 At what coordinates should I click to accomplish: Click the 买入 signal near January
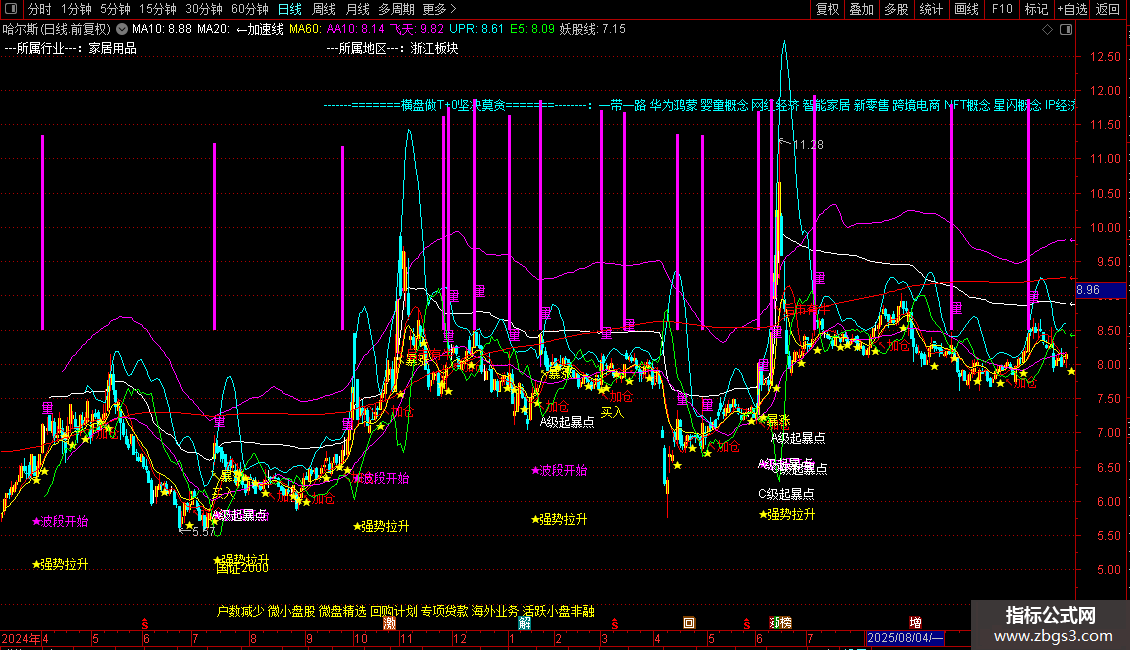612,412
